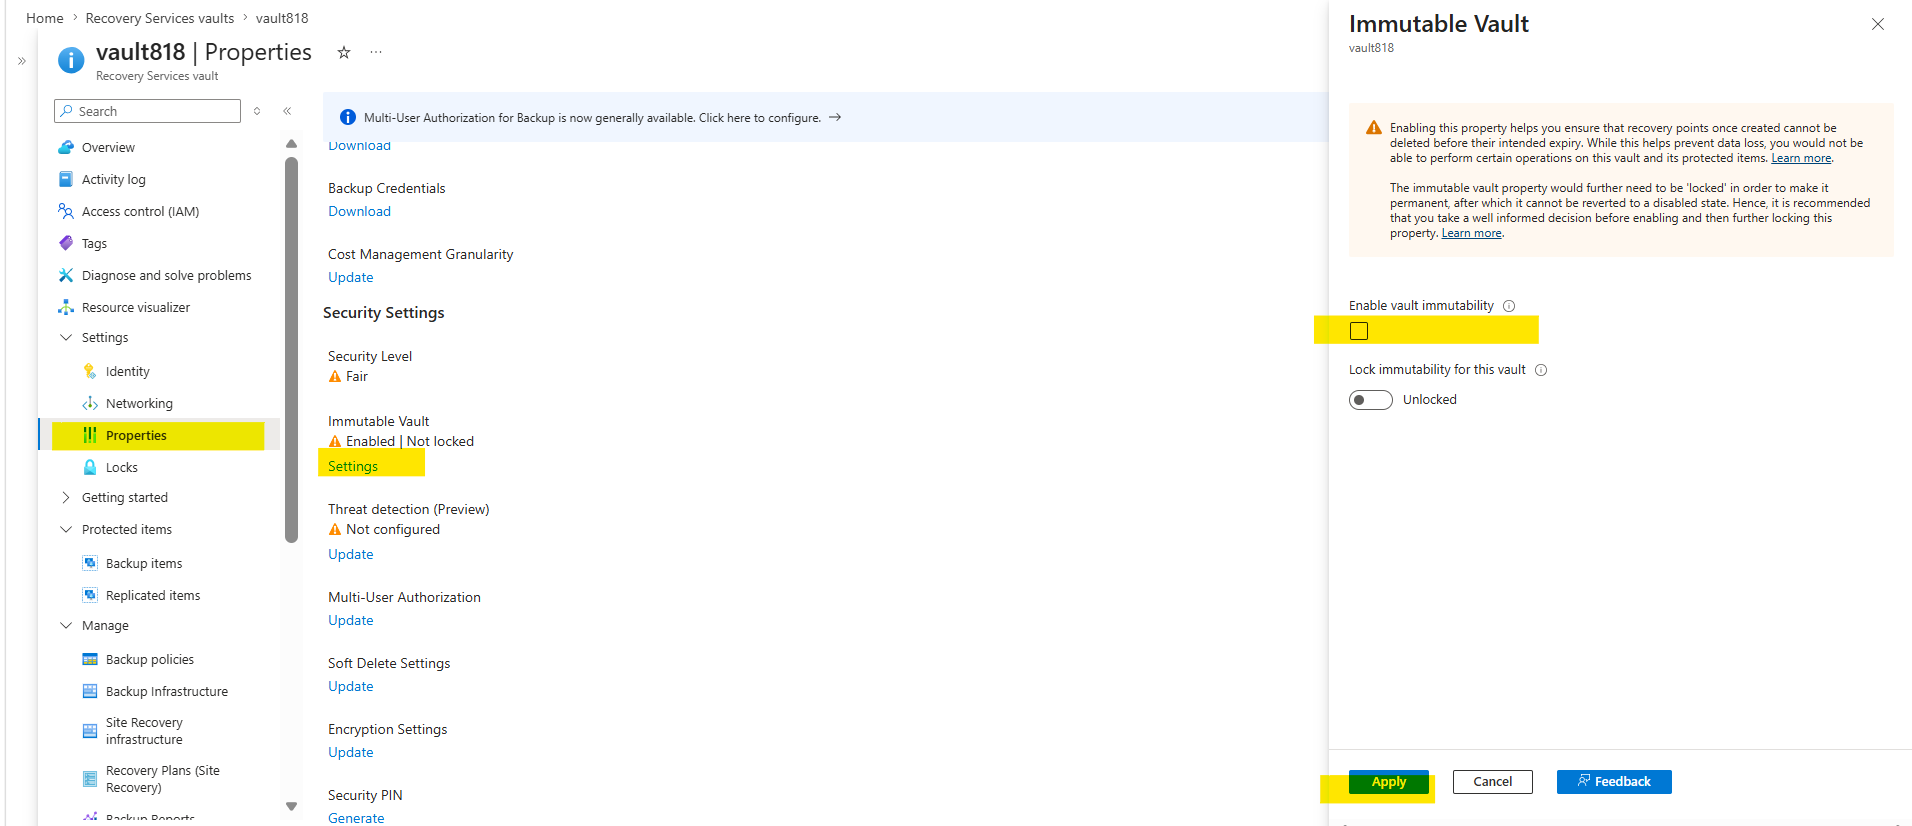Open the more options ellipsis beside the title

[376, 52]
